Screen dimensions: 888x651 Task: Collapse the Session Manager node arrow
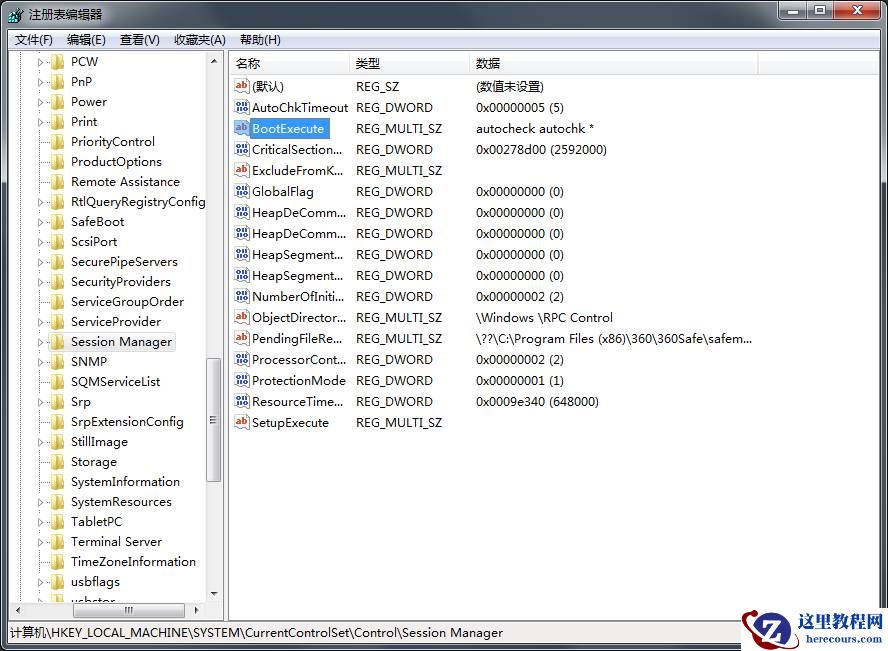[40, 341]
